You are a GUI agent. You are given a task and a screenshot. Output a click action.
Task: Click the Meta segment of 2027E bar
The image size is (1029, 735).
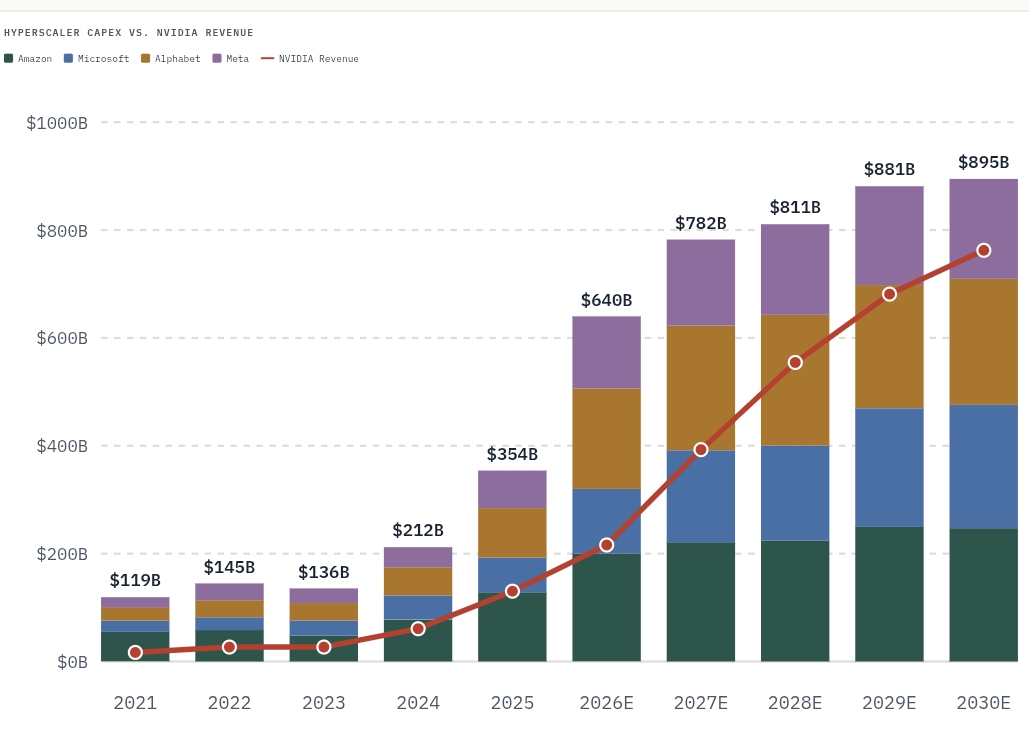[701, 282]
